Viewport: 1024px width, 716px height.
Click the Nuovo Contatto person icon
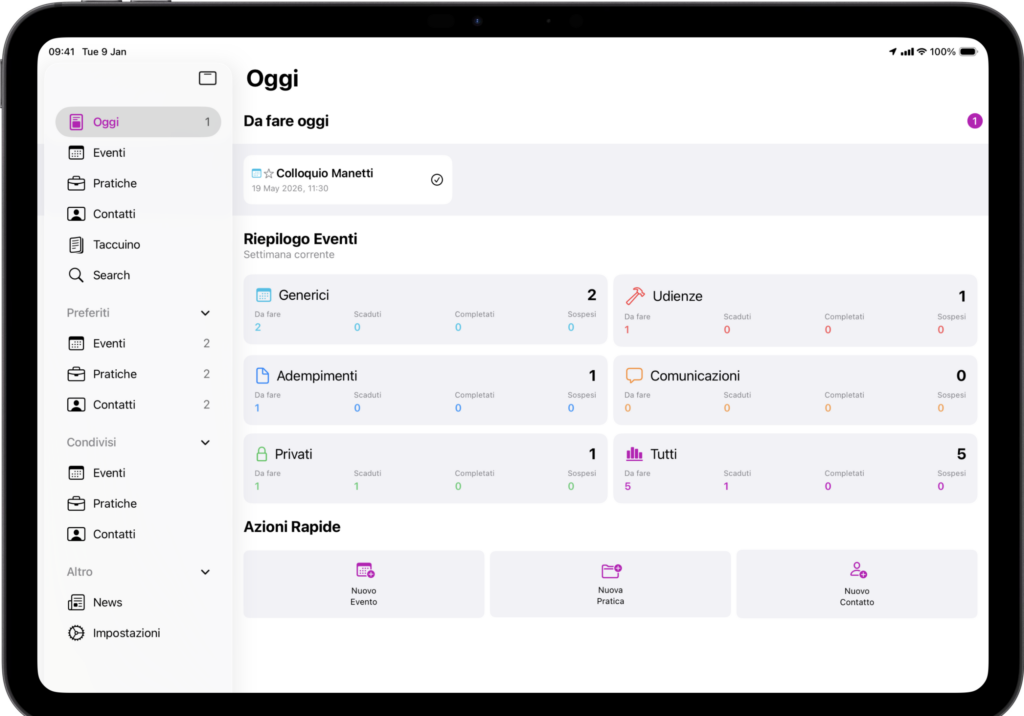tap(857, 570)
